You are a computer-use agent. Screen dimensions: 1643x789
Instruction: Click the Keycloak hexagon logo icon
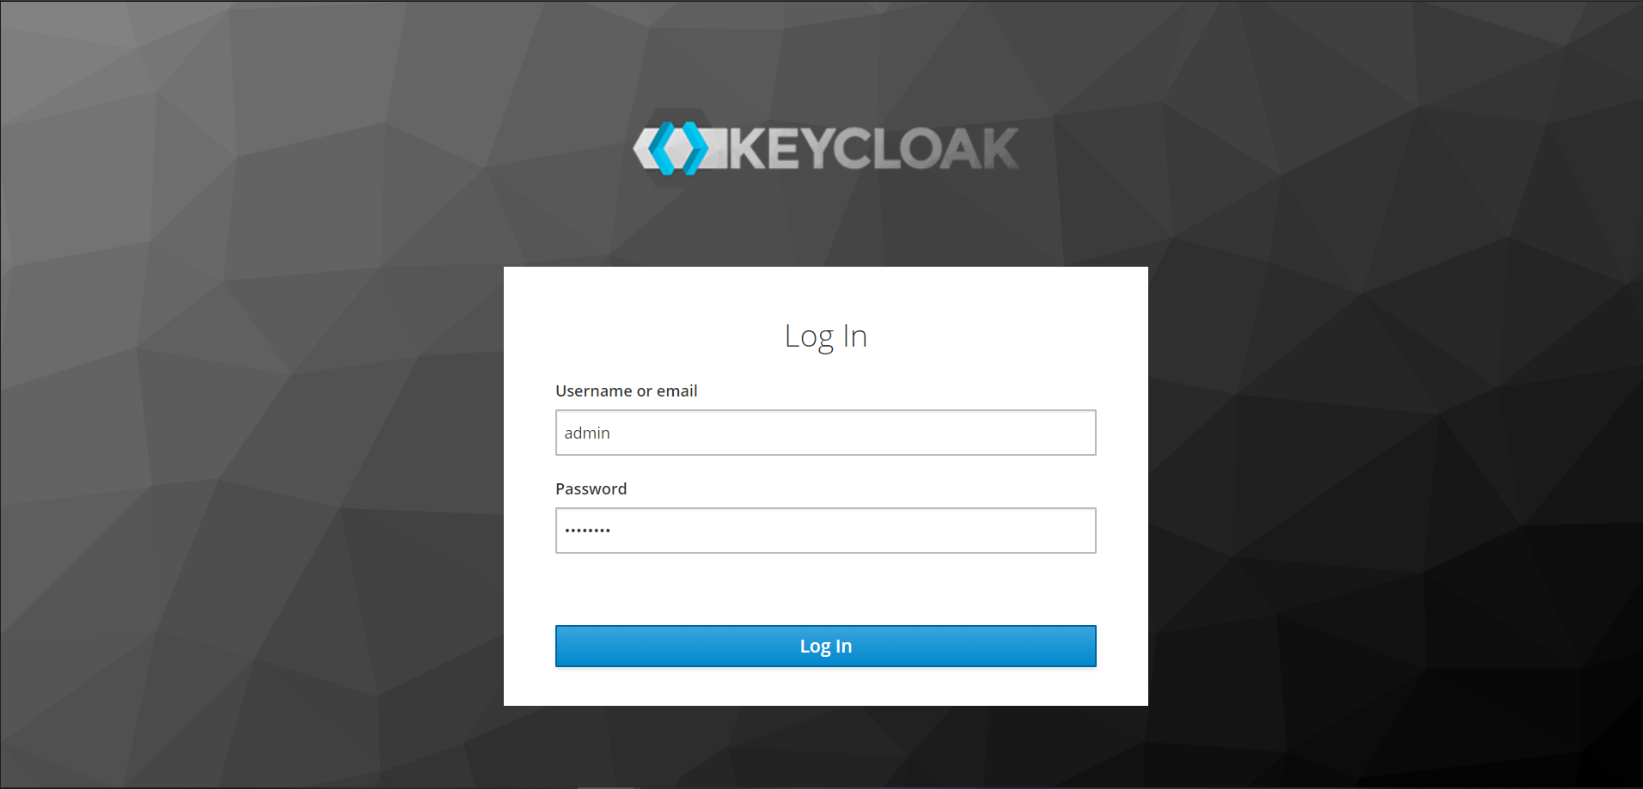(x=680, y=148)
